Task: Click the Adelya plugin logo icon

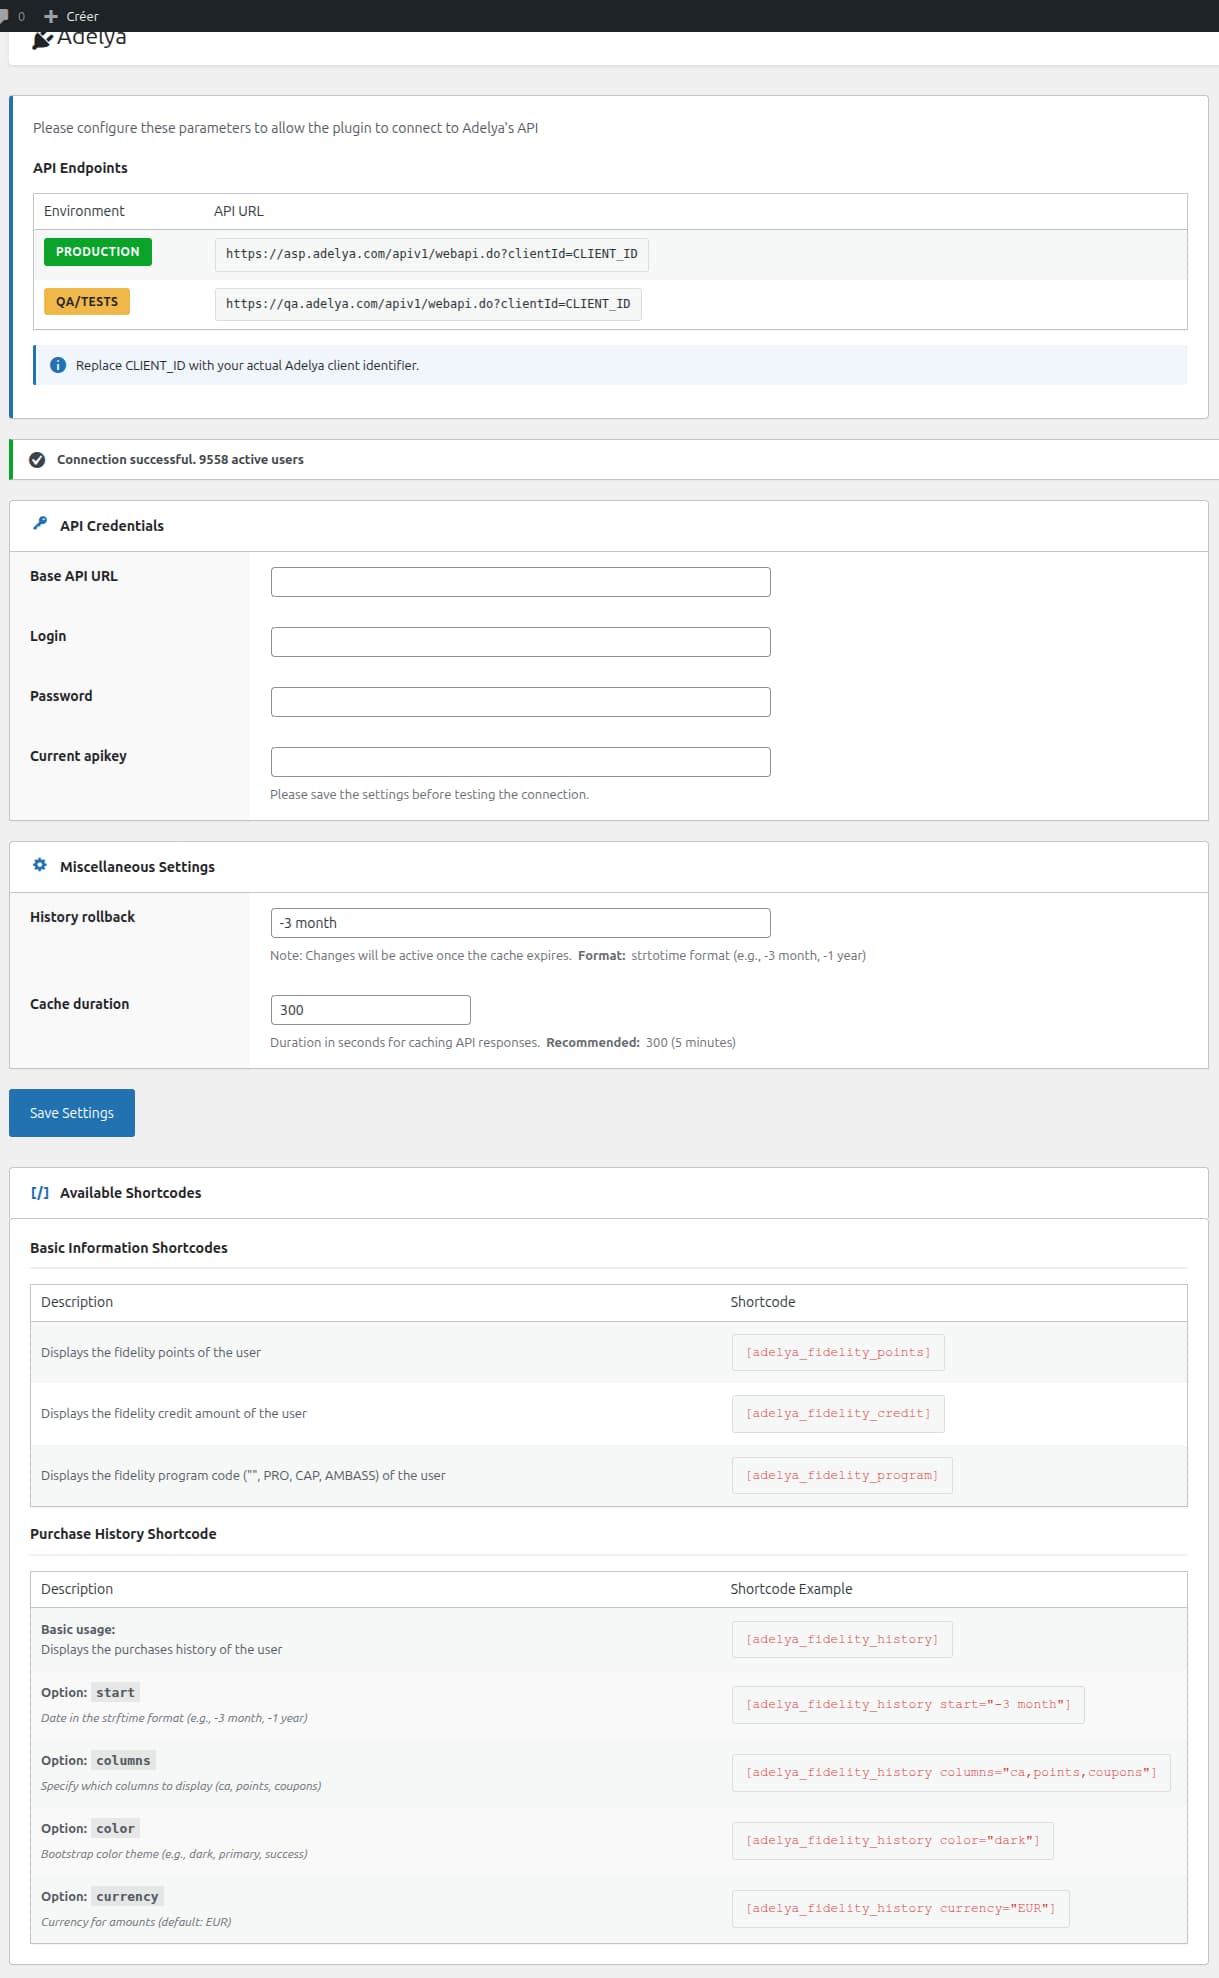Action: pyautogui.click(x=42, y=40)
